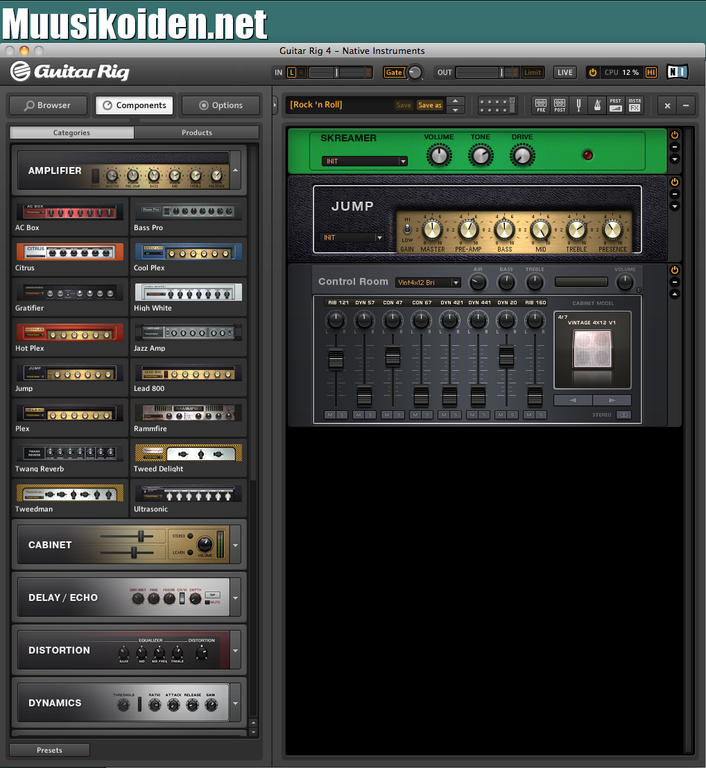Click the Save as button

(x=430, y=105)
